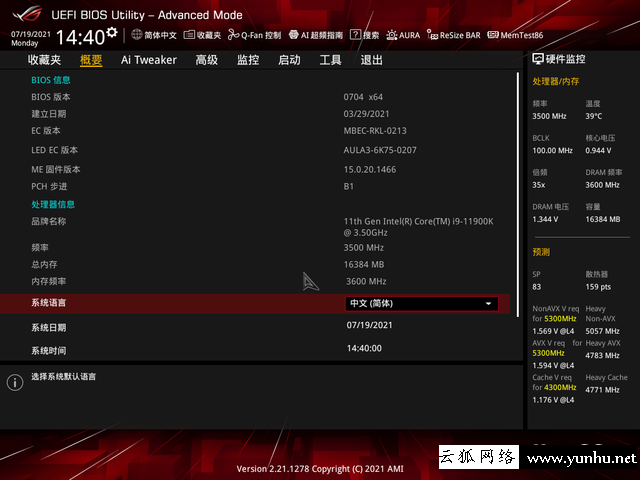Click temperature reading 39°C
This screenshot has width=640, height=480.
593,116
